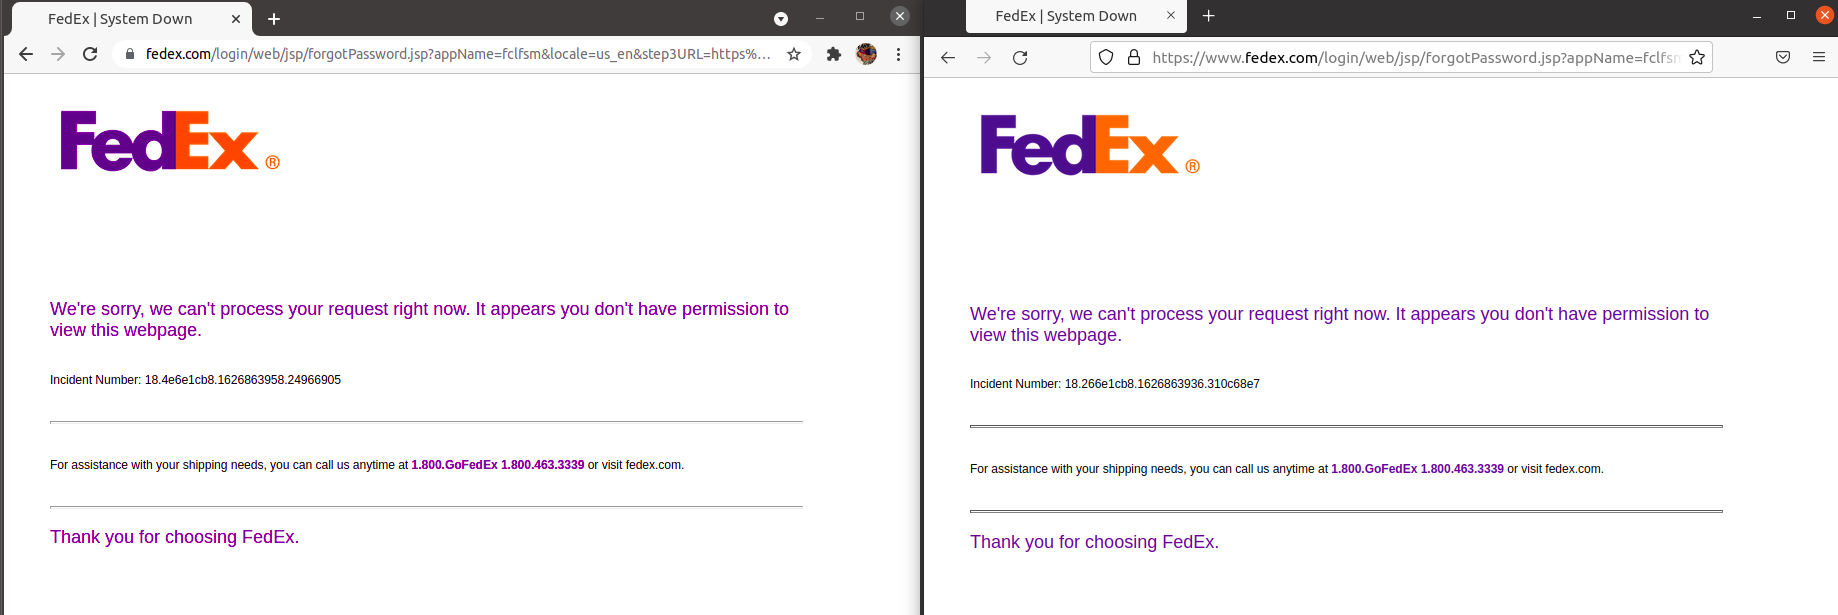Save page to Pocket in Firefox
Image resolution: width=1838 pixels, height=615 pixels.
pos(1782,57)
